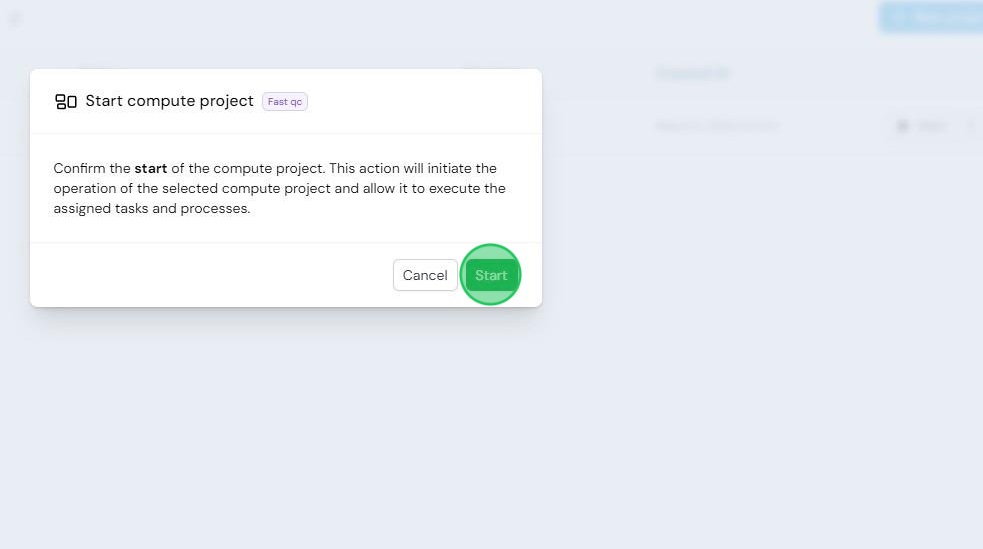
Task: Click the blurred row description text in background
Action: click(717, 126)
